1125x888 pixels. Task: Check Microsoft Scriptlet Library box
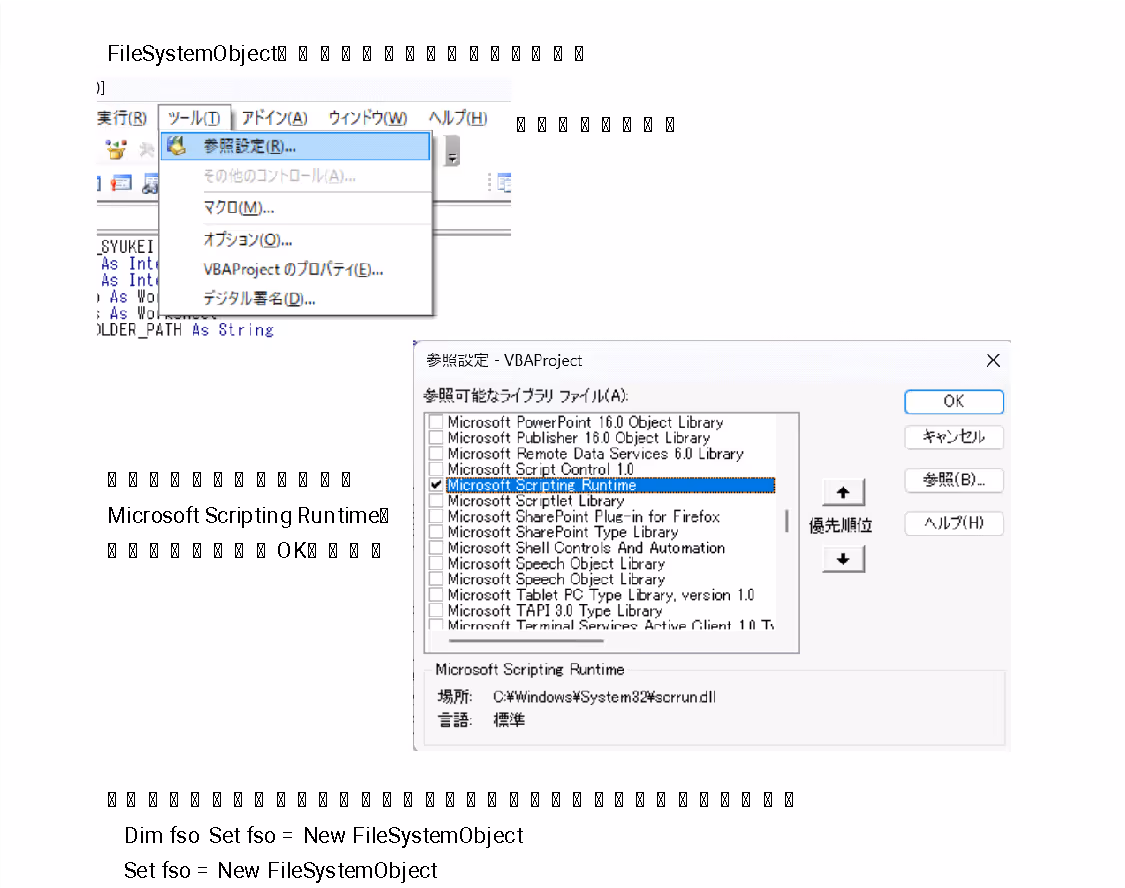pyautogui.click(x=436, y=501)
